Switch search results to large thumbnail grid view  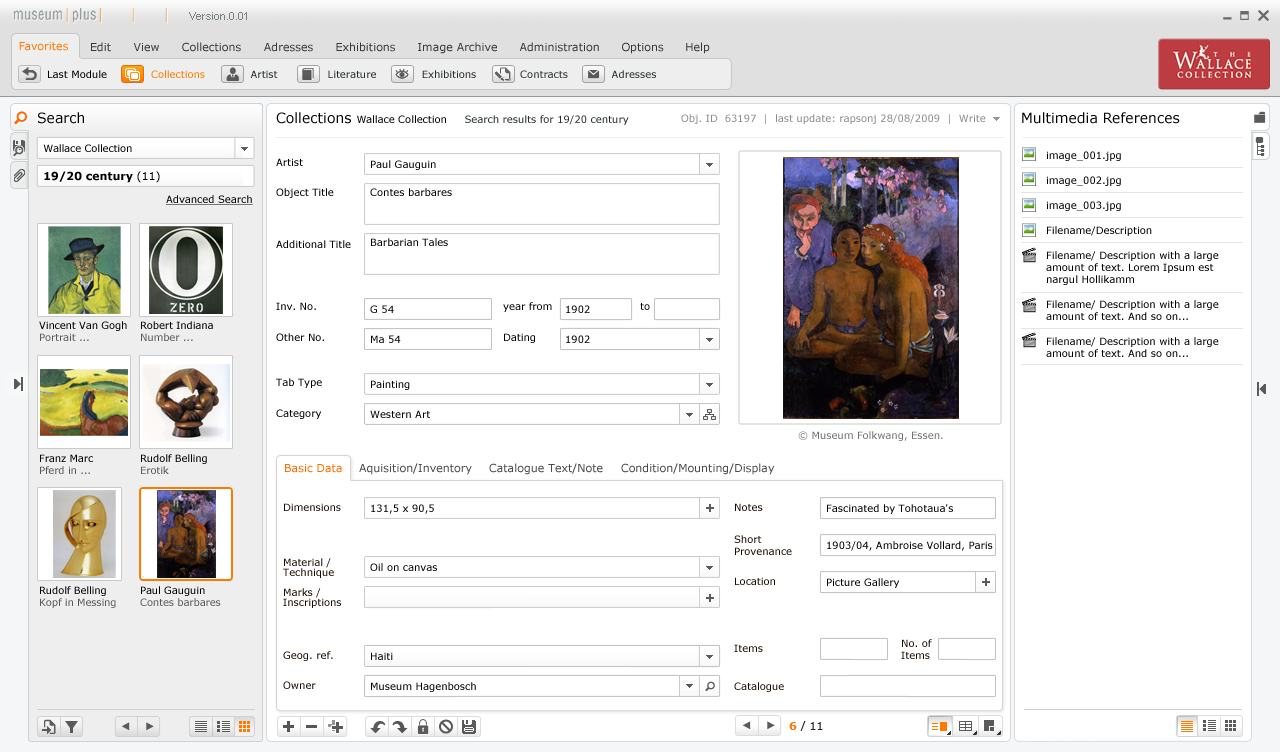[x=244, y=727]
